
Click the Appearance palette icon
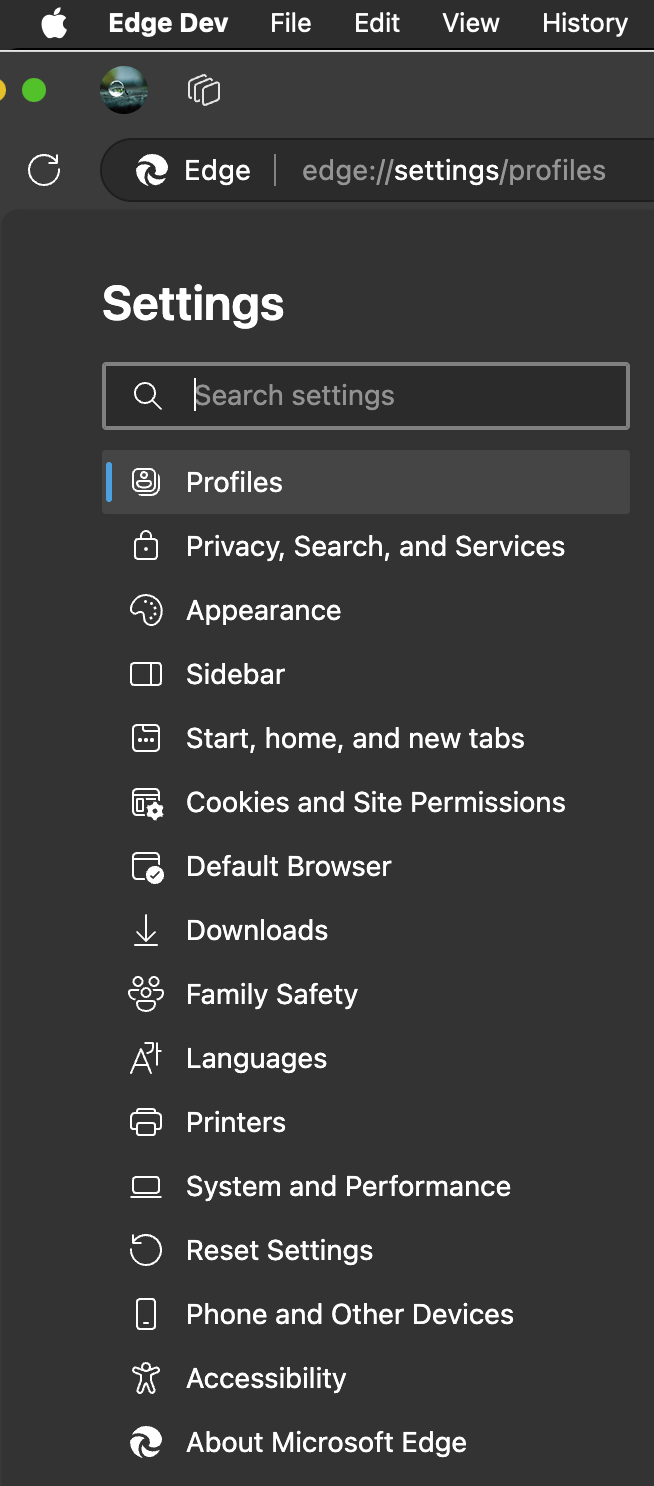tap(146, 610)
